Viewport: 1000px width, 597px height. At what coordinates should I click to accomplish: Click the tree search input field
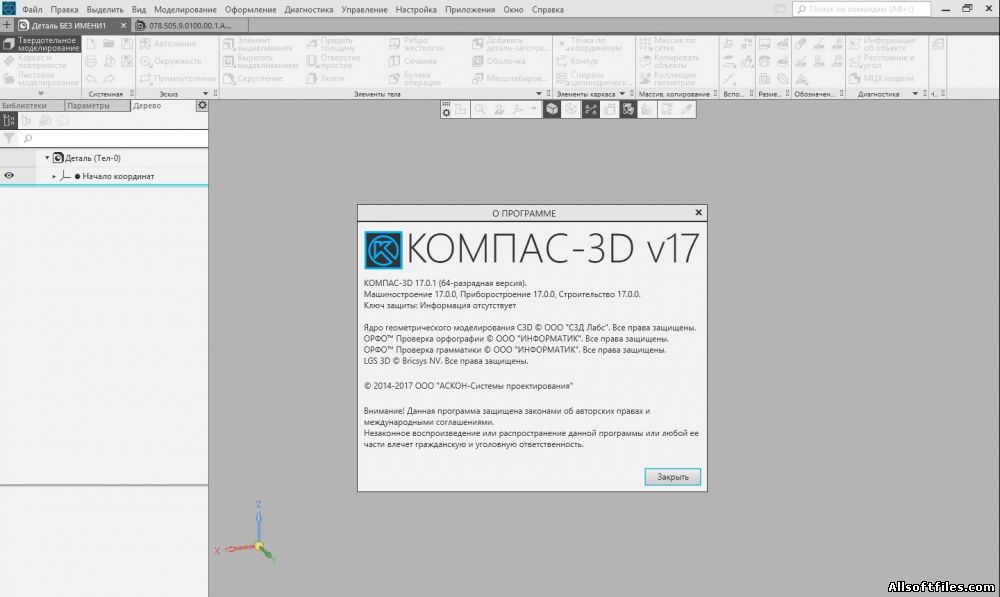pos(114,138)
